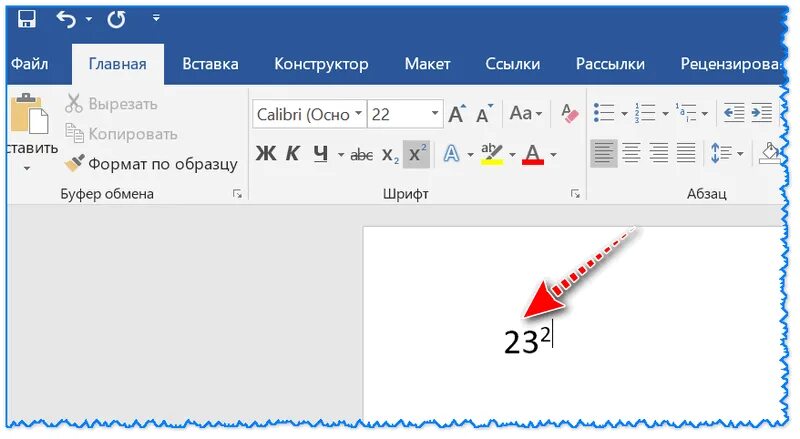Open the Ссылки ribbon tab
This screenshot has height=439, width=800.
(x=512, y=64)
